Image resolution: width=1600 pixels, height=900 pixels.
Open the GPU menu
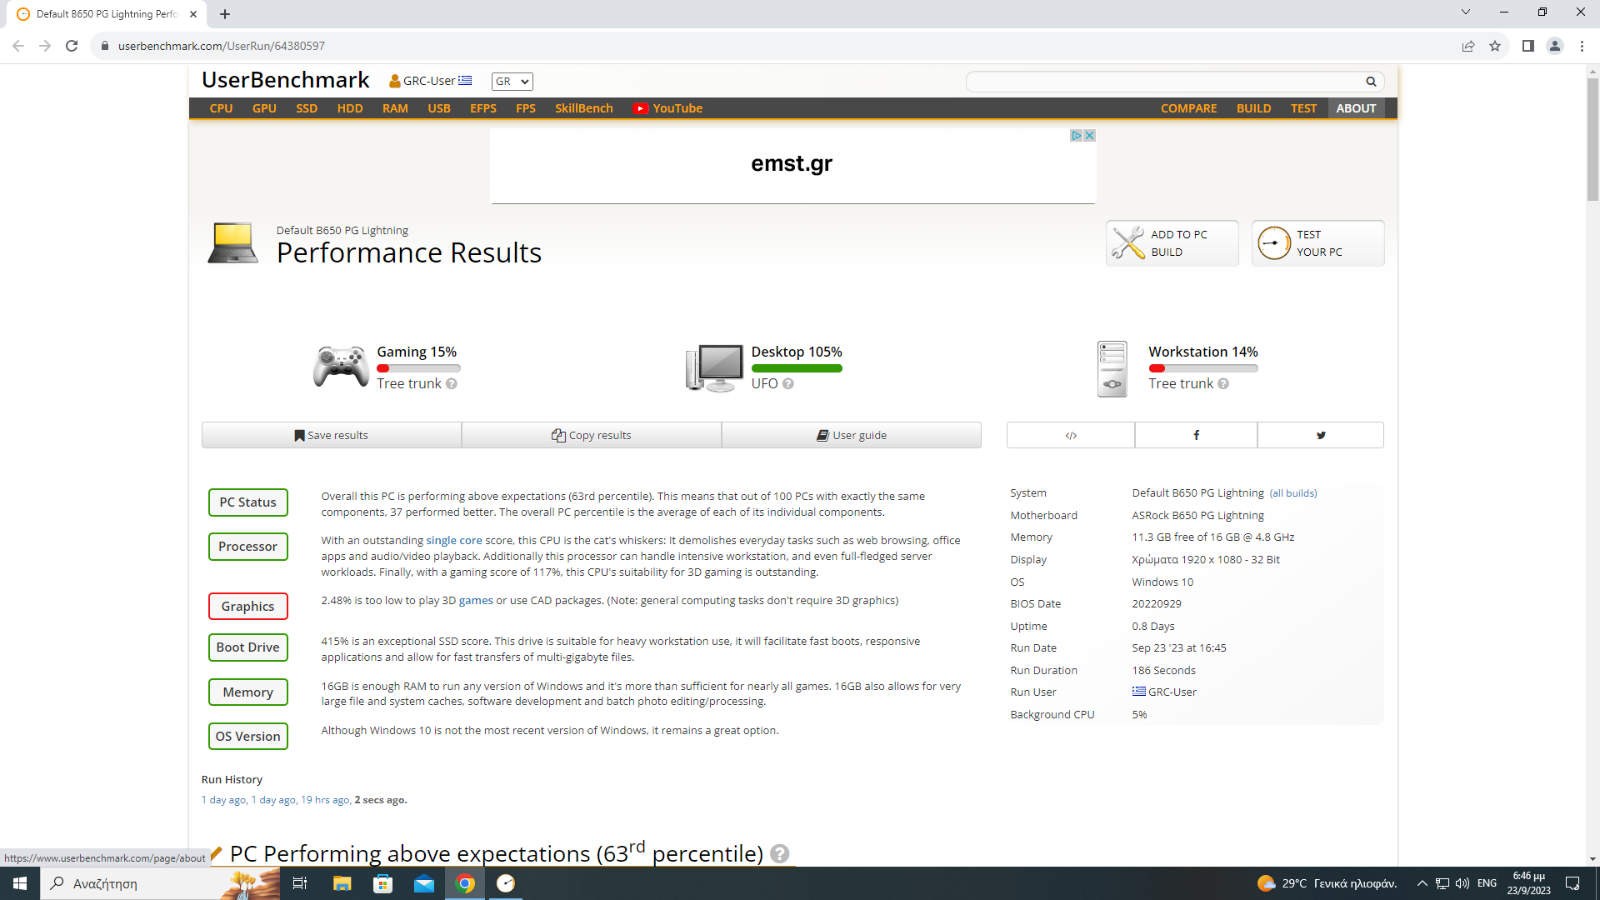tap(264, 108)
